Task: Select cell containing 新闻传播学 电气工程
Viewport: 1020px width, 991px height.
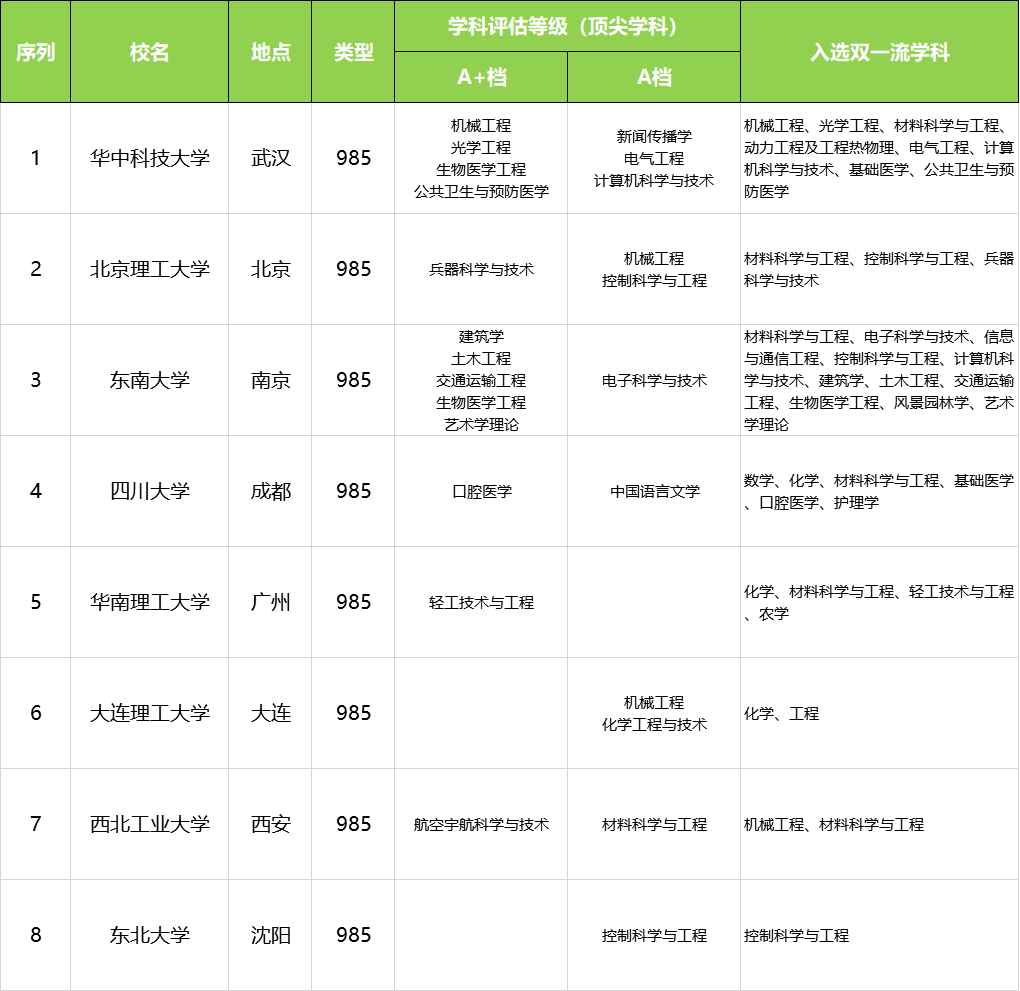Action: tap(654, 158)
